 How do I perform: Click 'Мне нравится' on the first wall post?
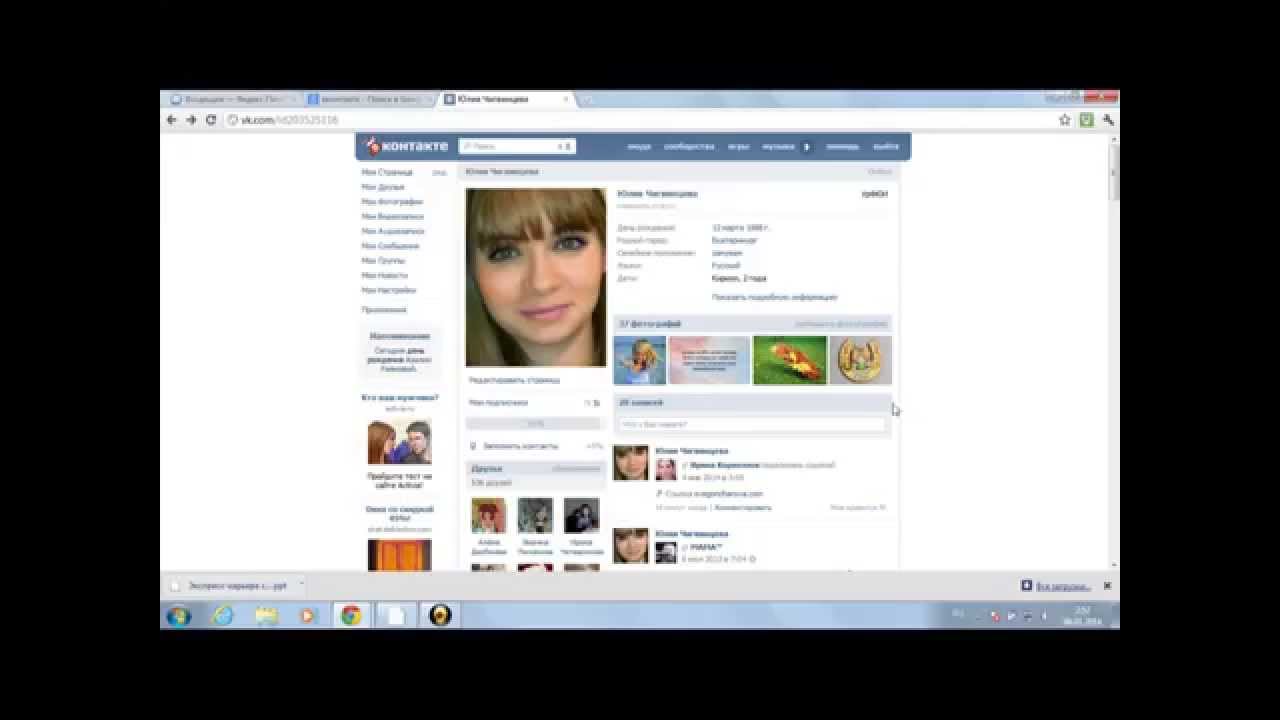[857, 508]
